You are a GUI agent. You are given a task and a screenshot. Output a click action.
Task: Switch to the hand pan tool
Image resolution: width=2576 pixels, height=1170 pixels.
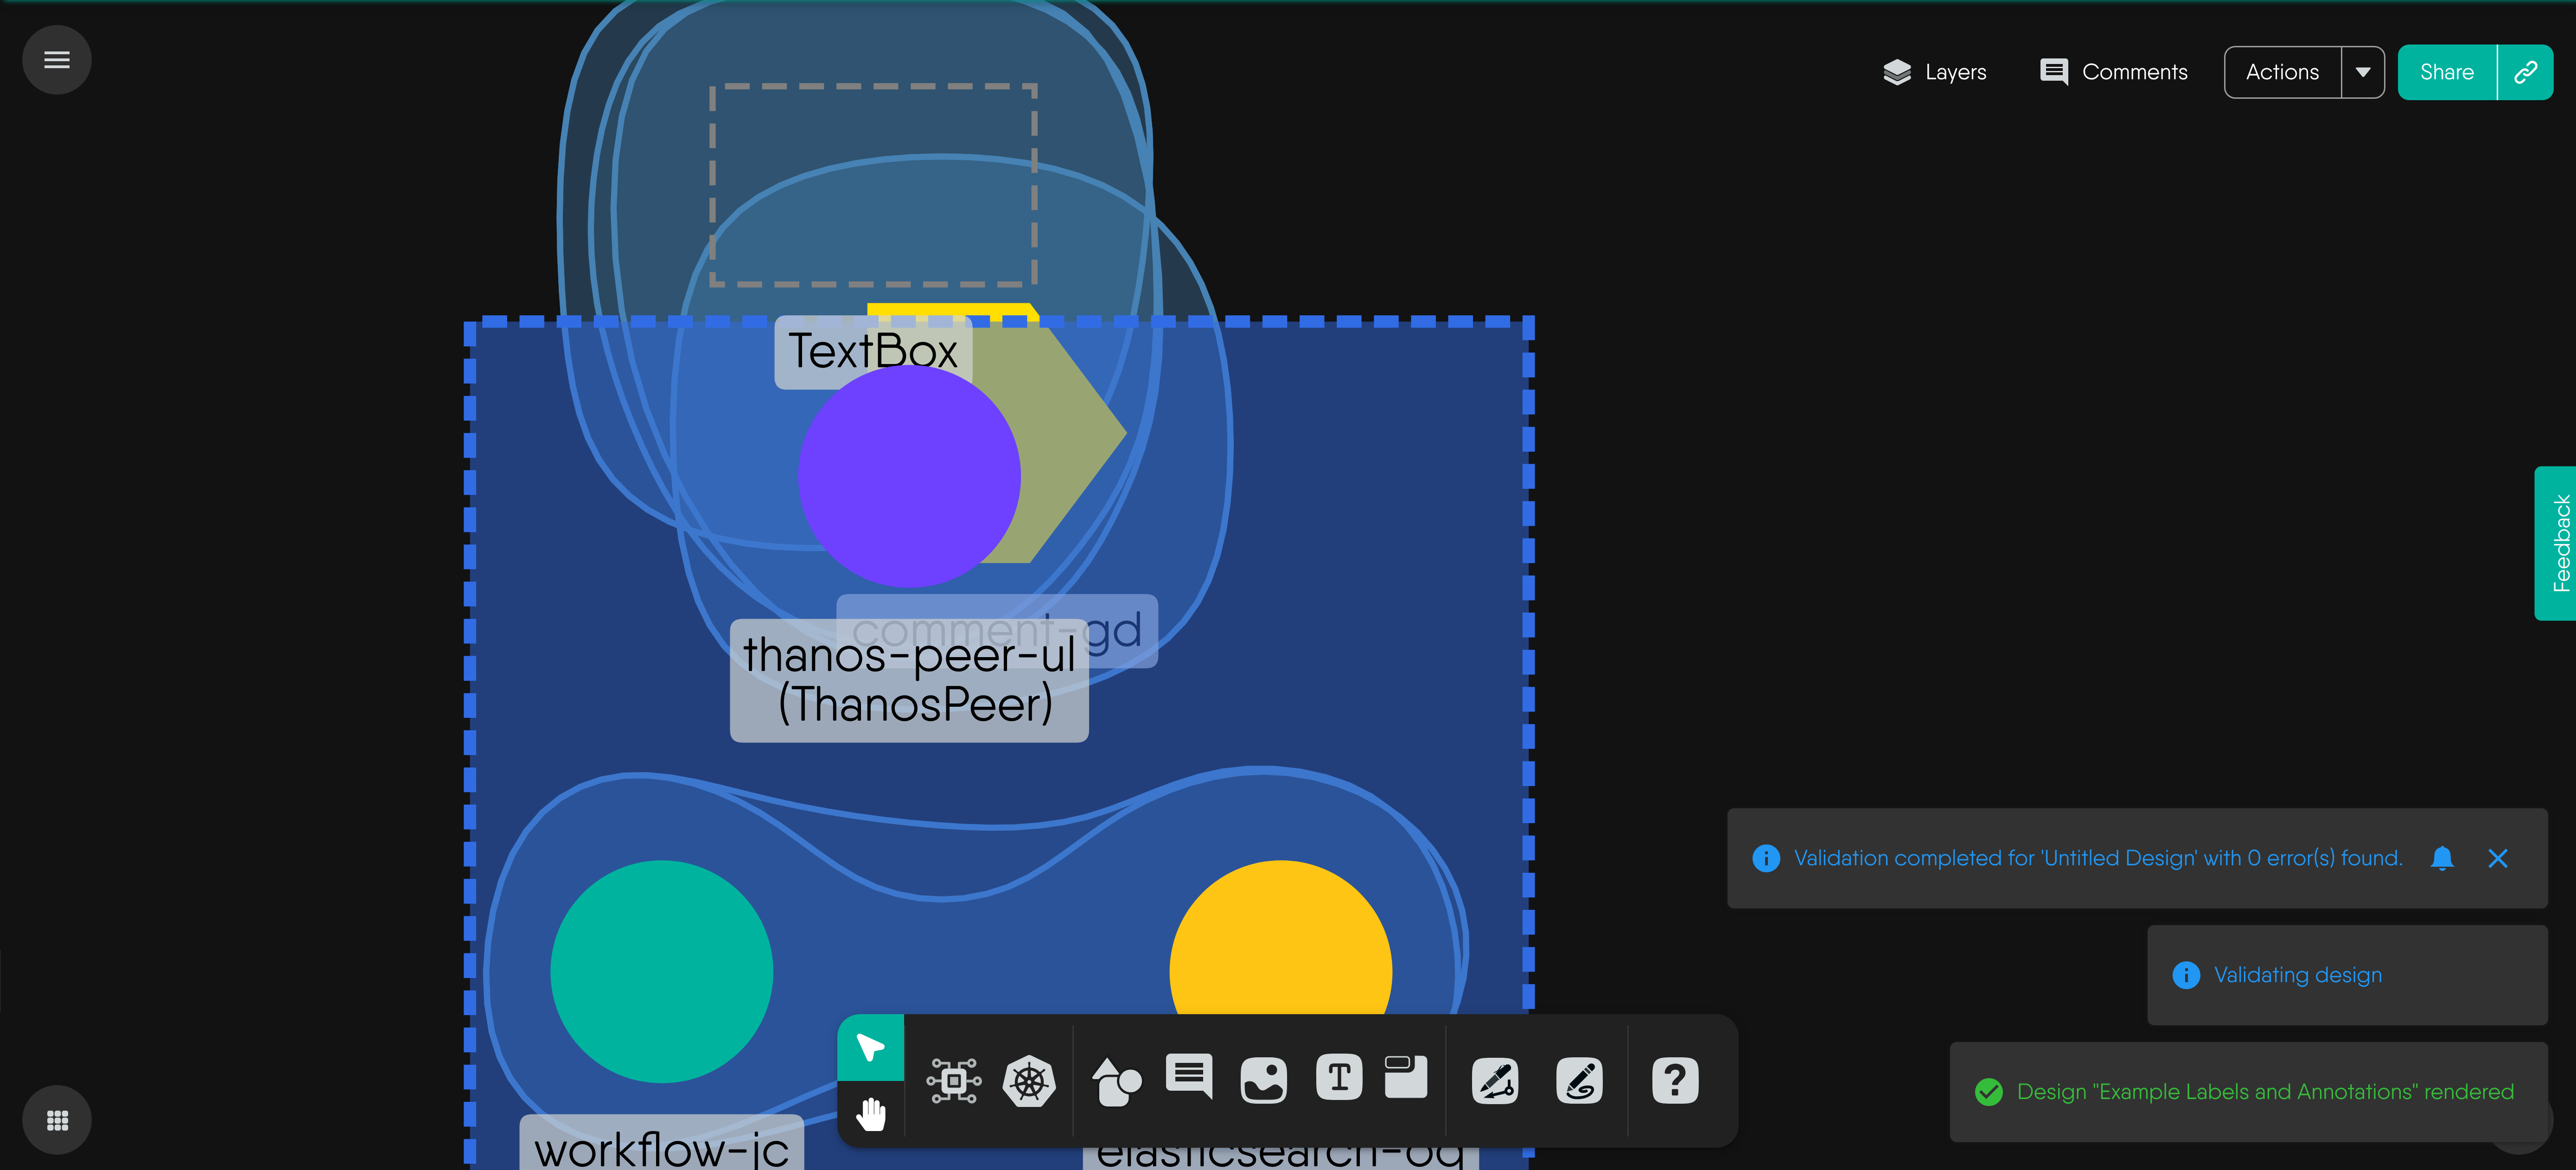pos(870,1112)
